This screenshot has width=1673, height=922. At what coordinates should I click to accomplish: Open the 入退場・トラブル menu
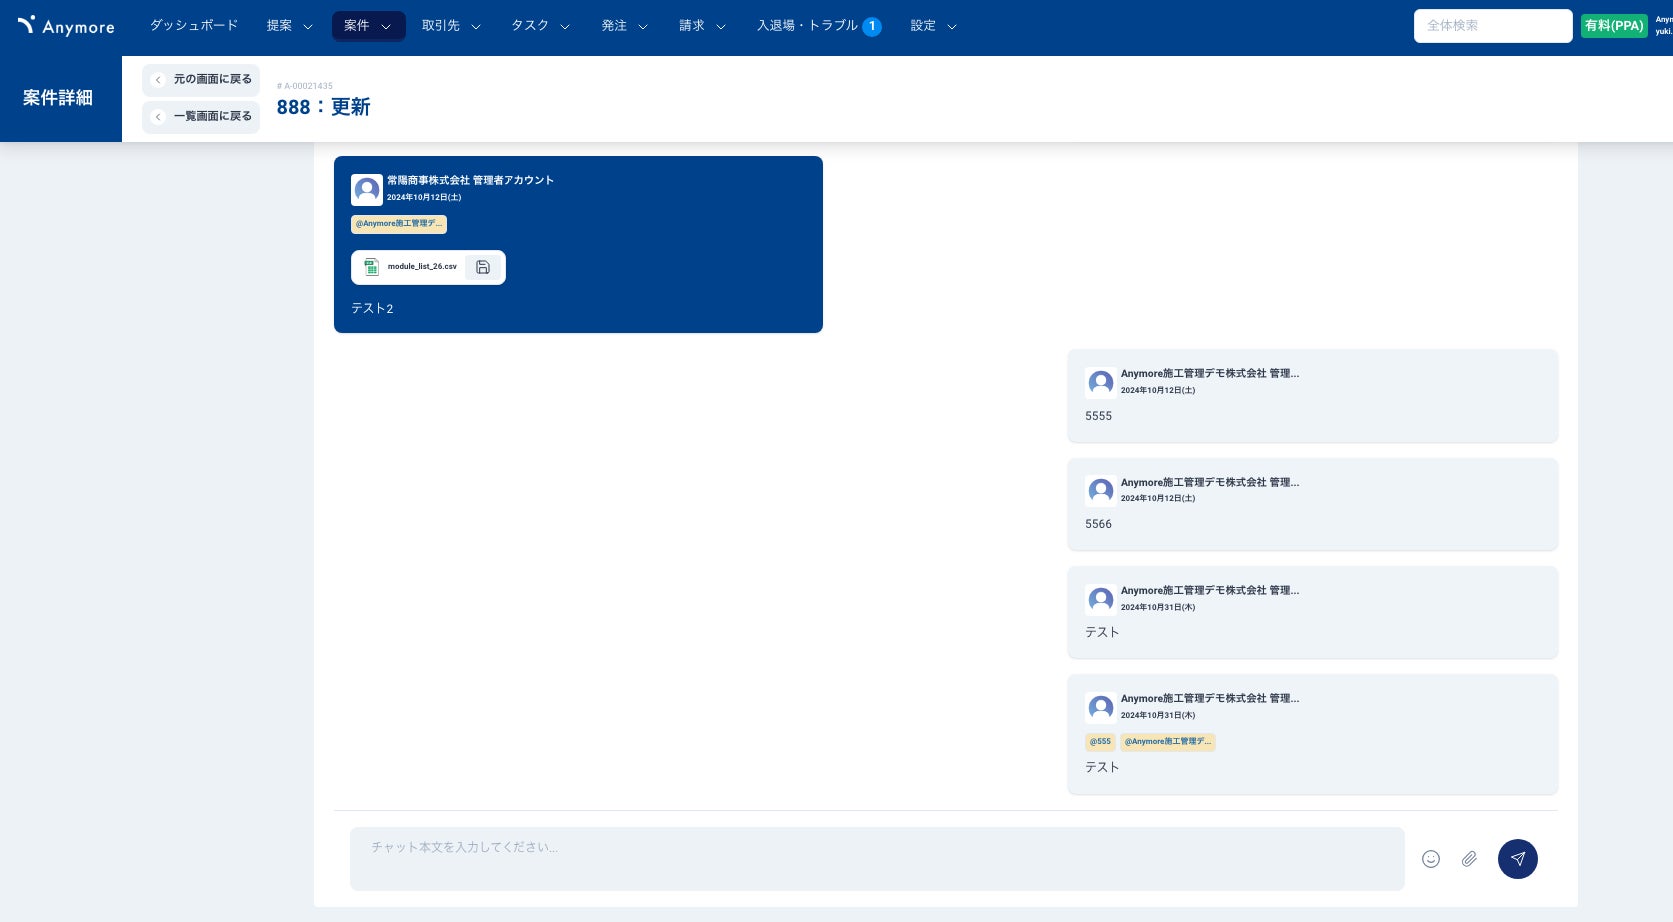(807, 26)
